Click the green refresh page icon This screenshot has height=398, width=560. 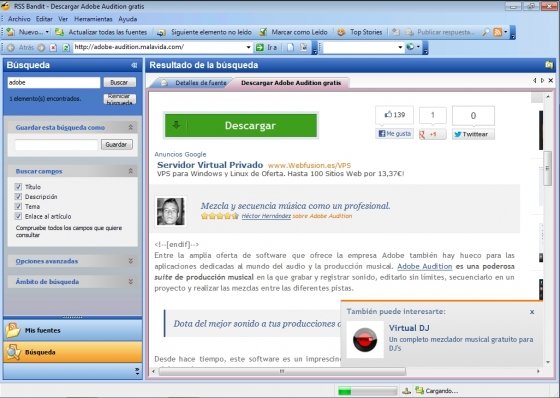[x=66, y=47]
